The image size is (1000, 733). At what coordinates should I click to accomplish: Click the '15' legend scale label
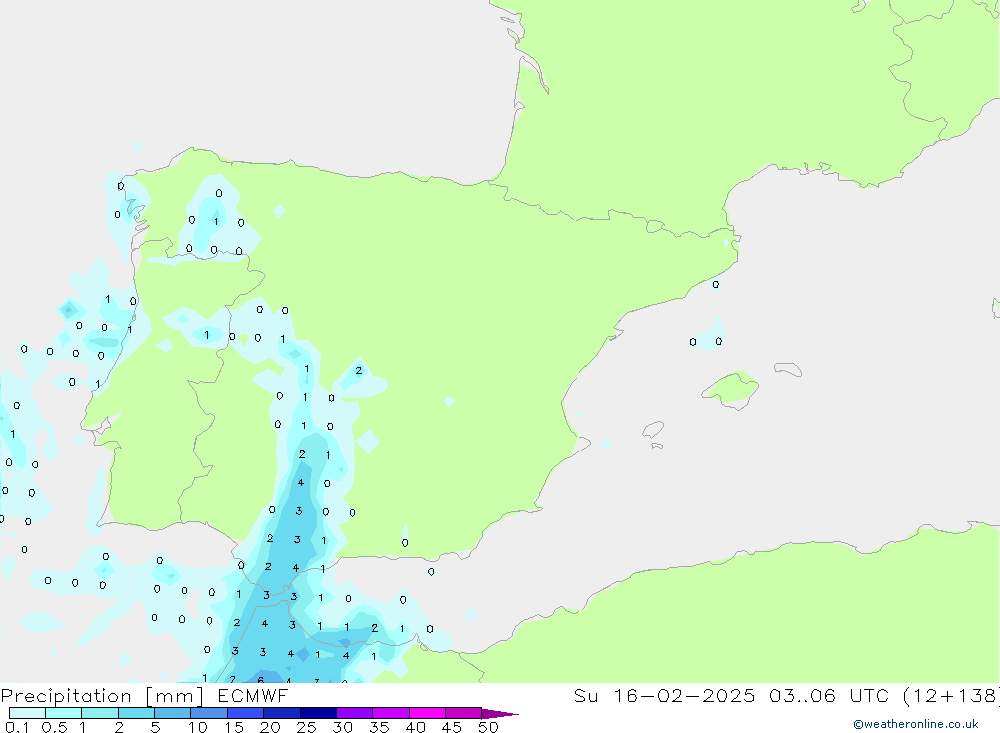click(234, 727)
